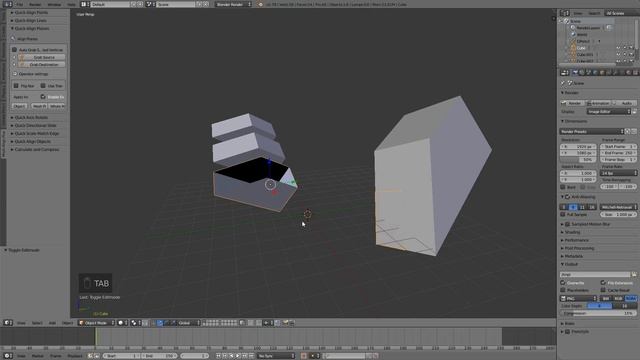The width and height of the screenshot is (640, 360).
Task: Open the Object Mode dropdown
Action: click(x=96, y=323)
